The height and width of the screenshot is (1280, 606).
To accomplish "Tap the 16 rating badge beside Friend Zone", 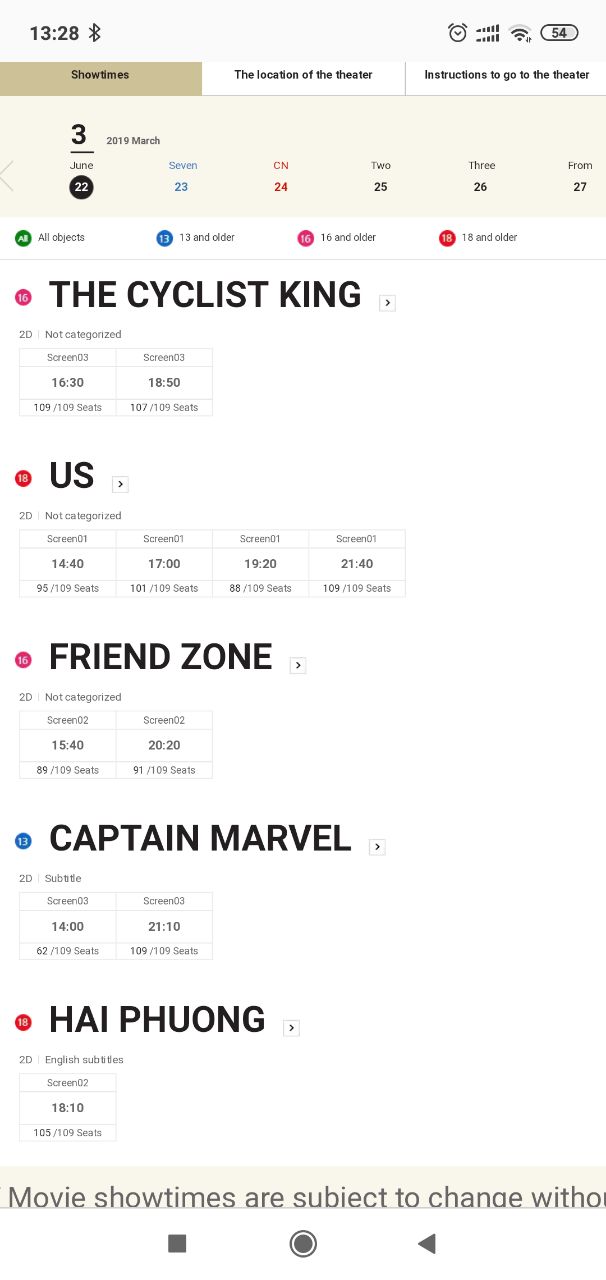I will [24, 660].
